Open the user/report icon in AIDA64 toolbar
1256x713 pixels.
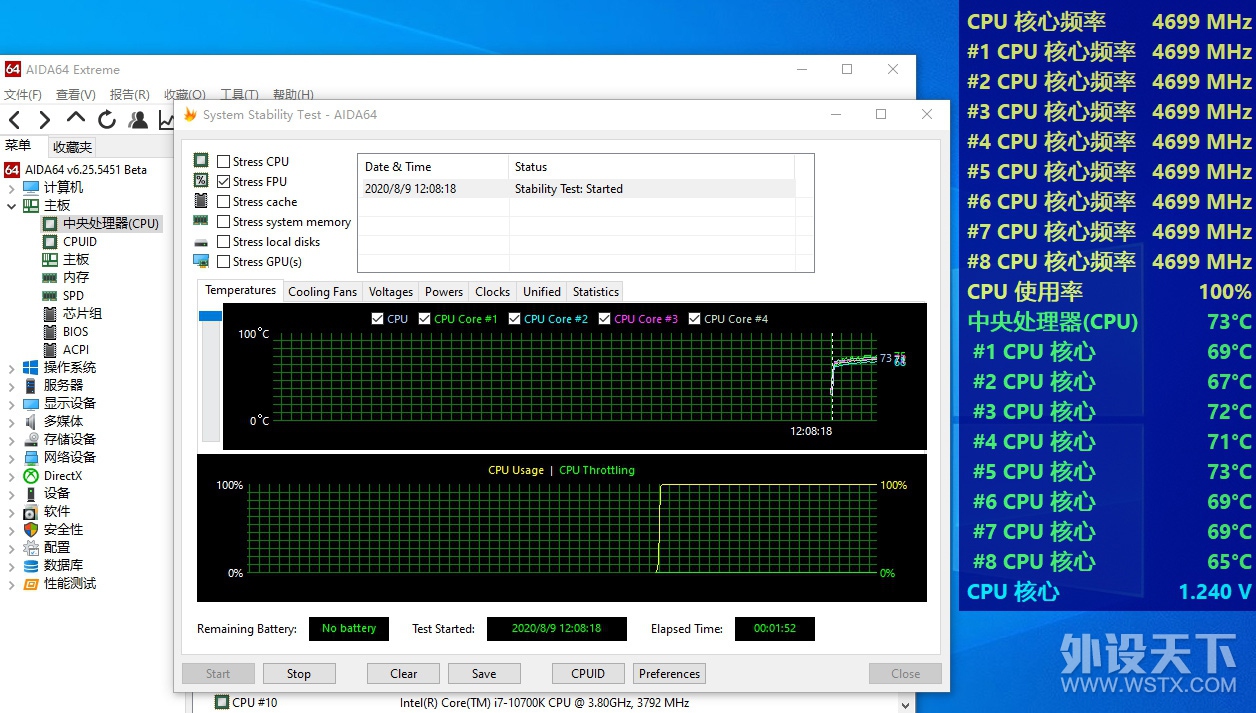point(138,120)
